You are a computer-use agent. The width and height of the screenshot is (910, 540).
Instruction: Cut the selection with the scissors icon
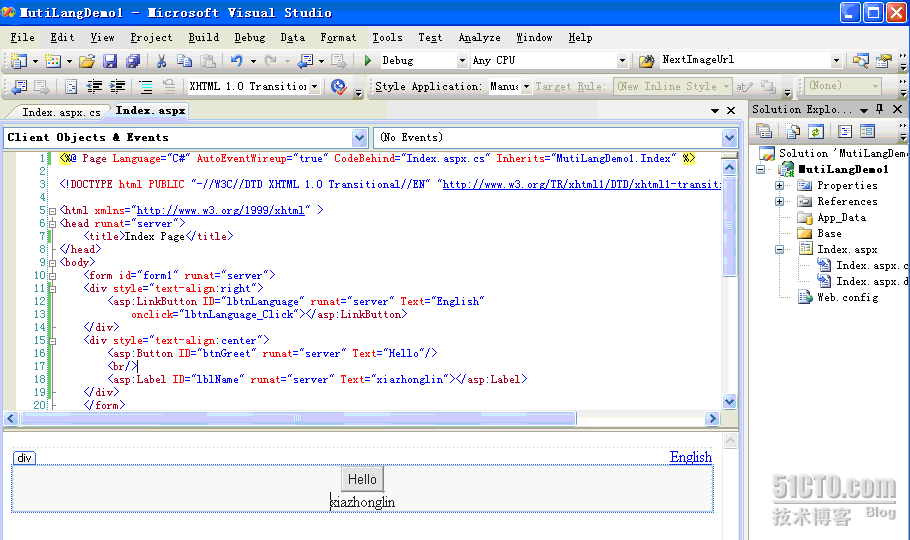tap(162, 60)
